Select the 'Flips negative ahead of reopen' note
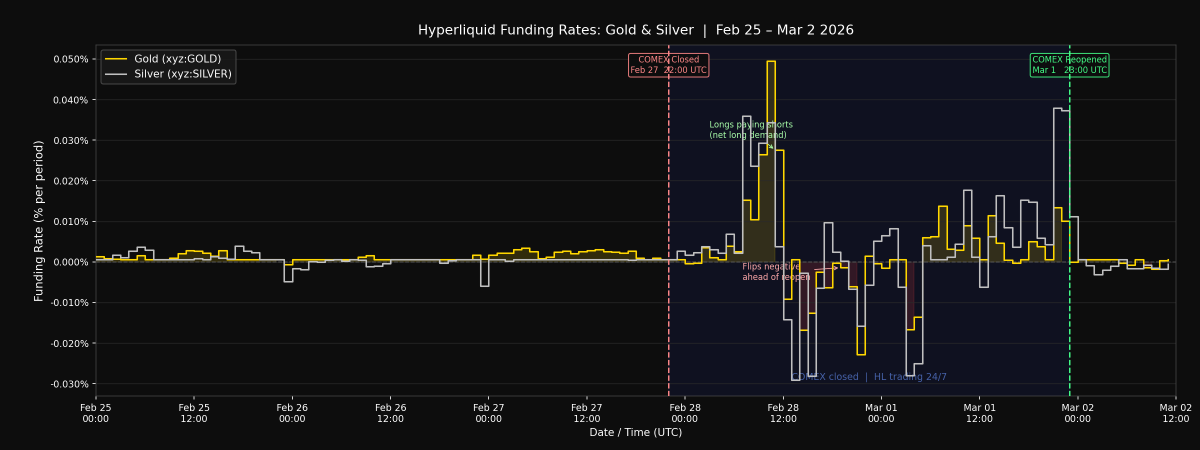The height and width of the screenshot is (450, 1200). click(776, 272)
